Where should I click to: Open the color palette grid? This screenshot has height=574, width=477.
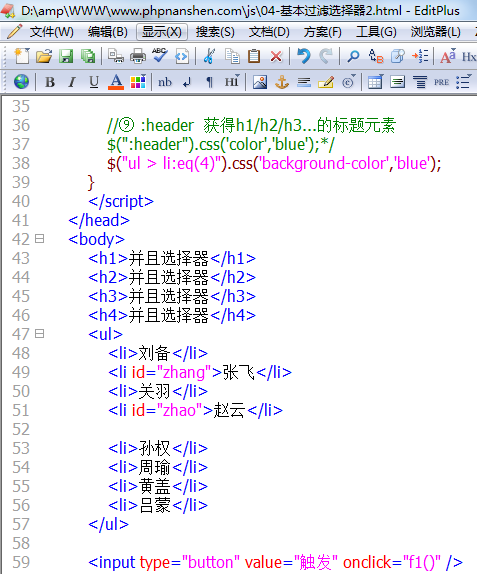[x=138, y=82]
